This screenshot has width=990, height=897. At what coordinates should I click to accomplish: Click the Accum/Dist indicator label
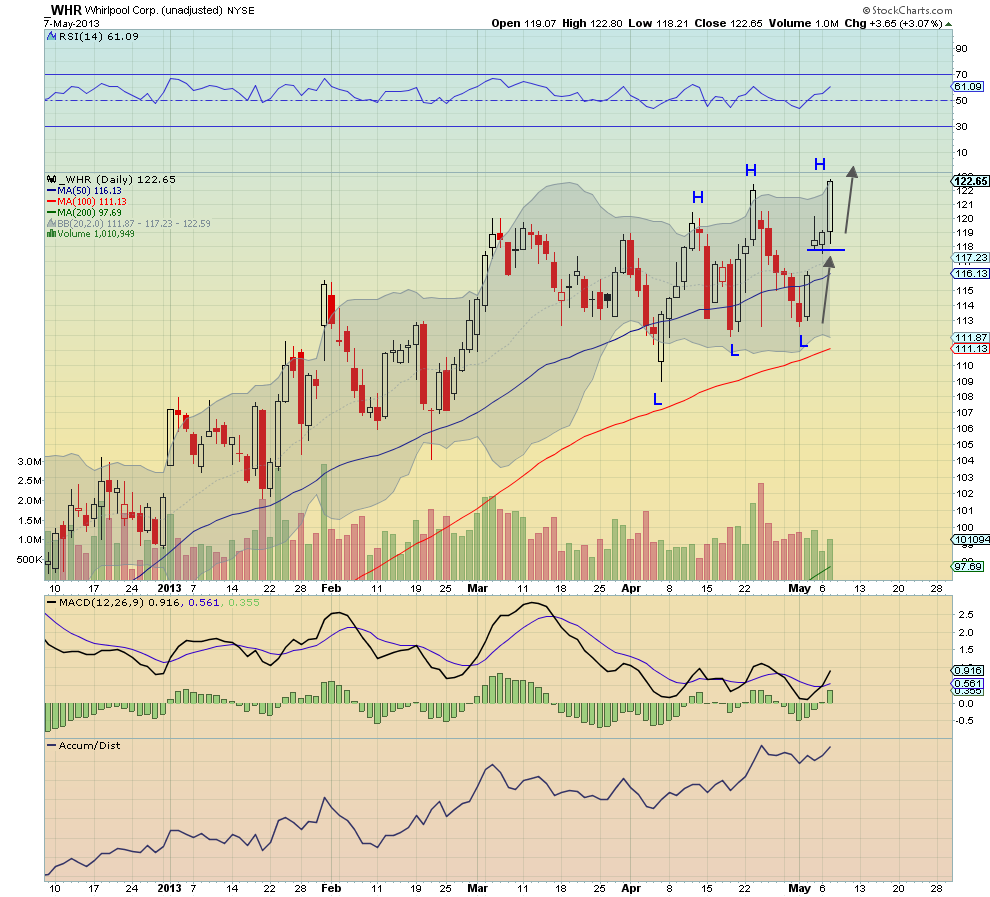click(89, 746)
